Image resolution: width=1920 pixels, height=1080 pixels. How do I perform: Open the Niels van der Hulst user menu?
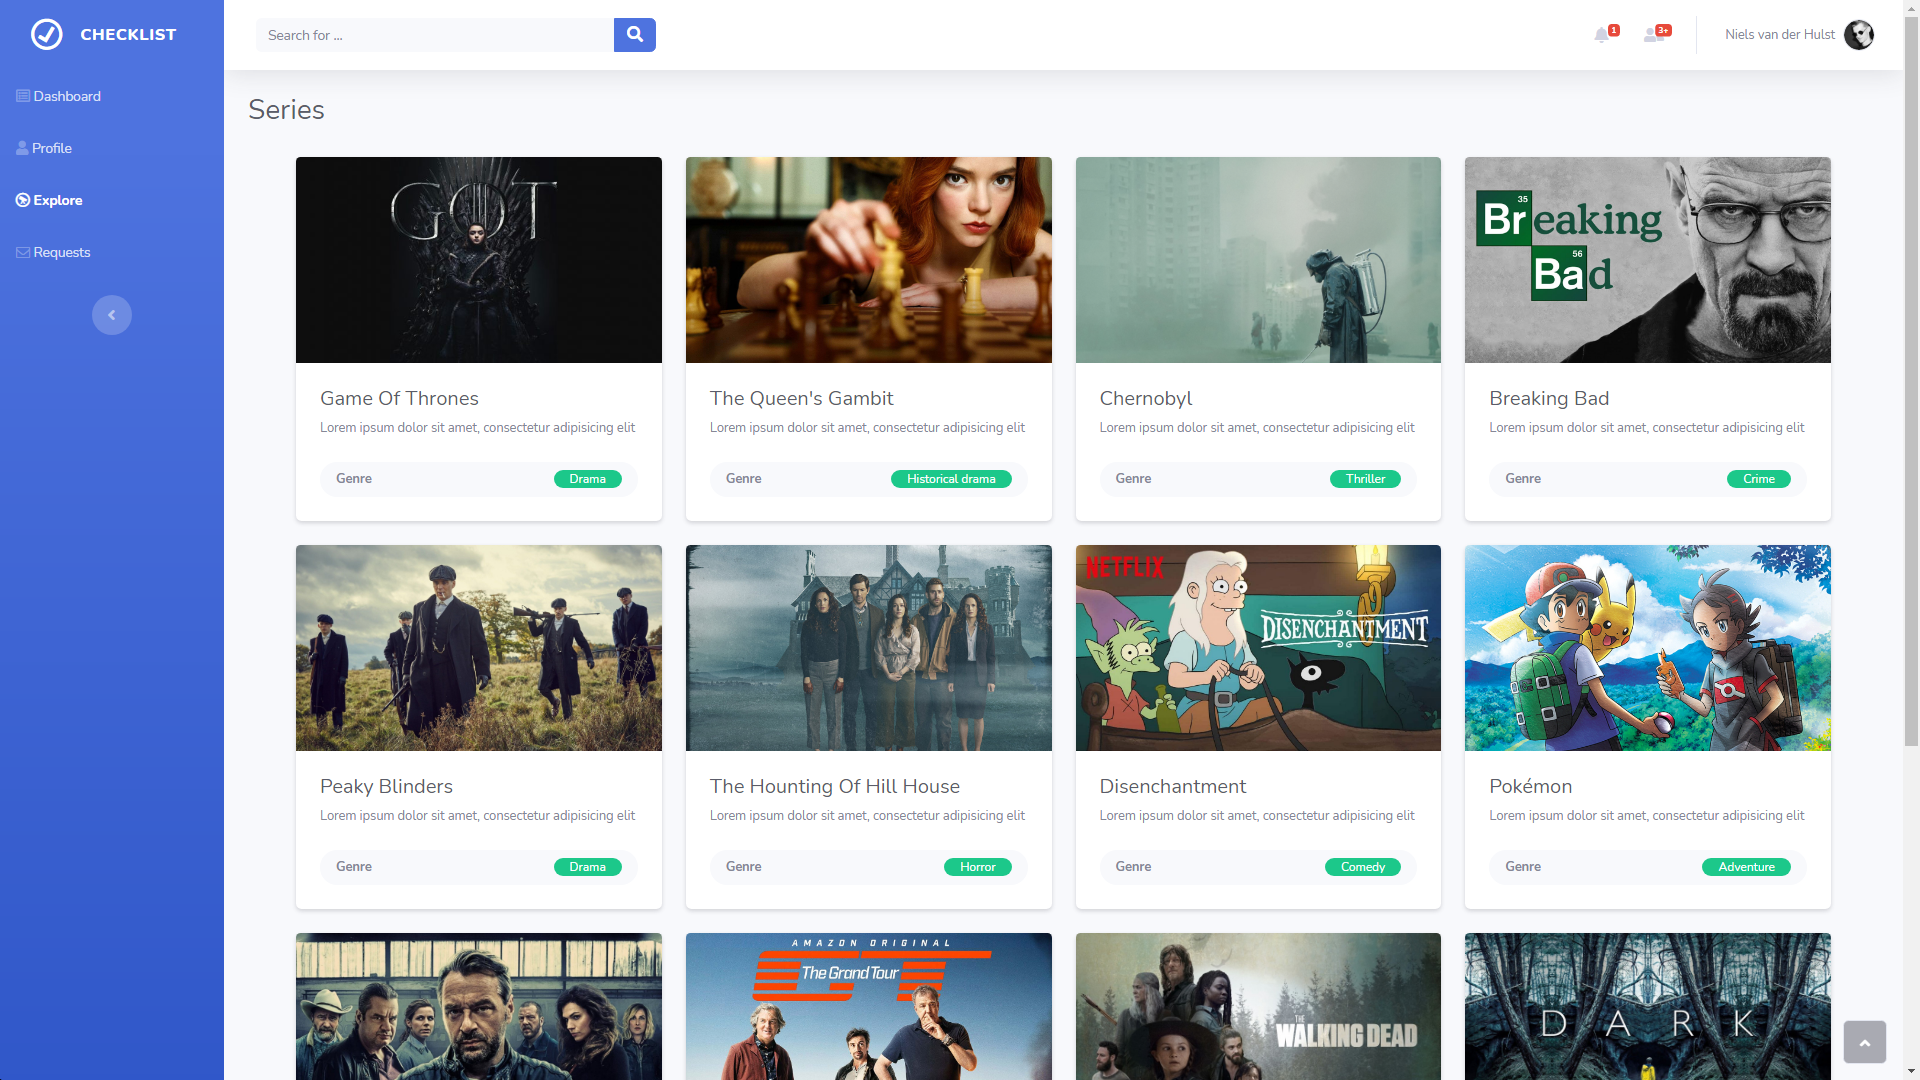1779,35
